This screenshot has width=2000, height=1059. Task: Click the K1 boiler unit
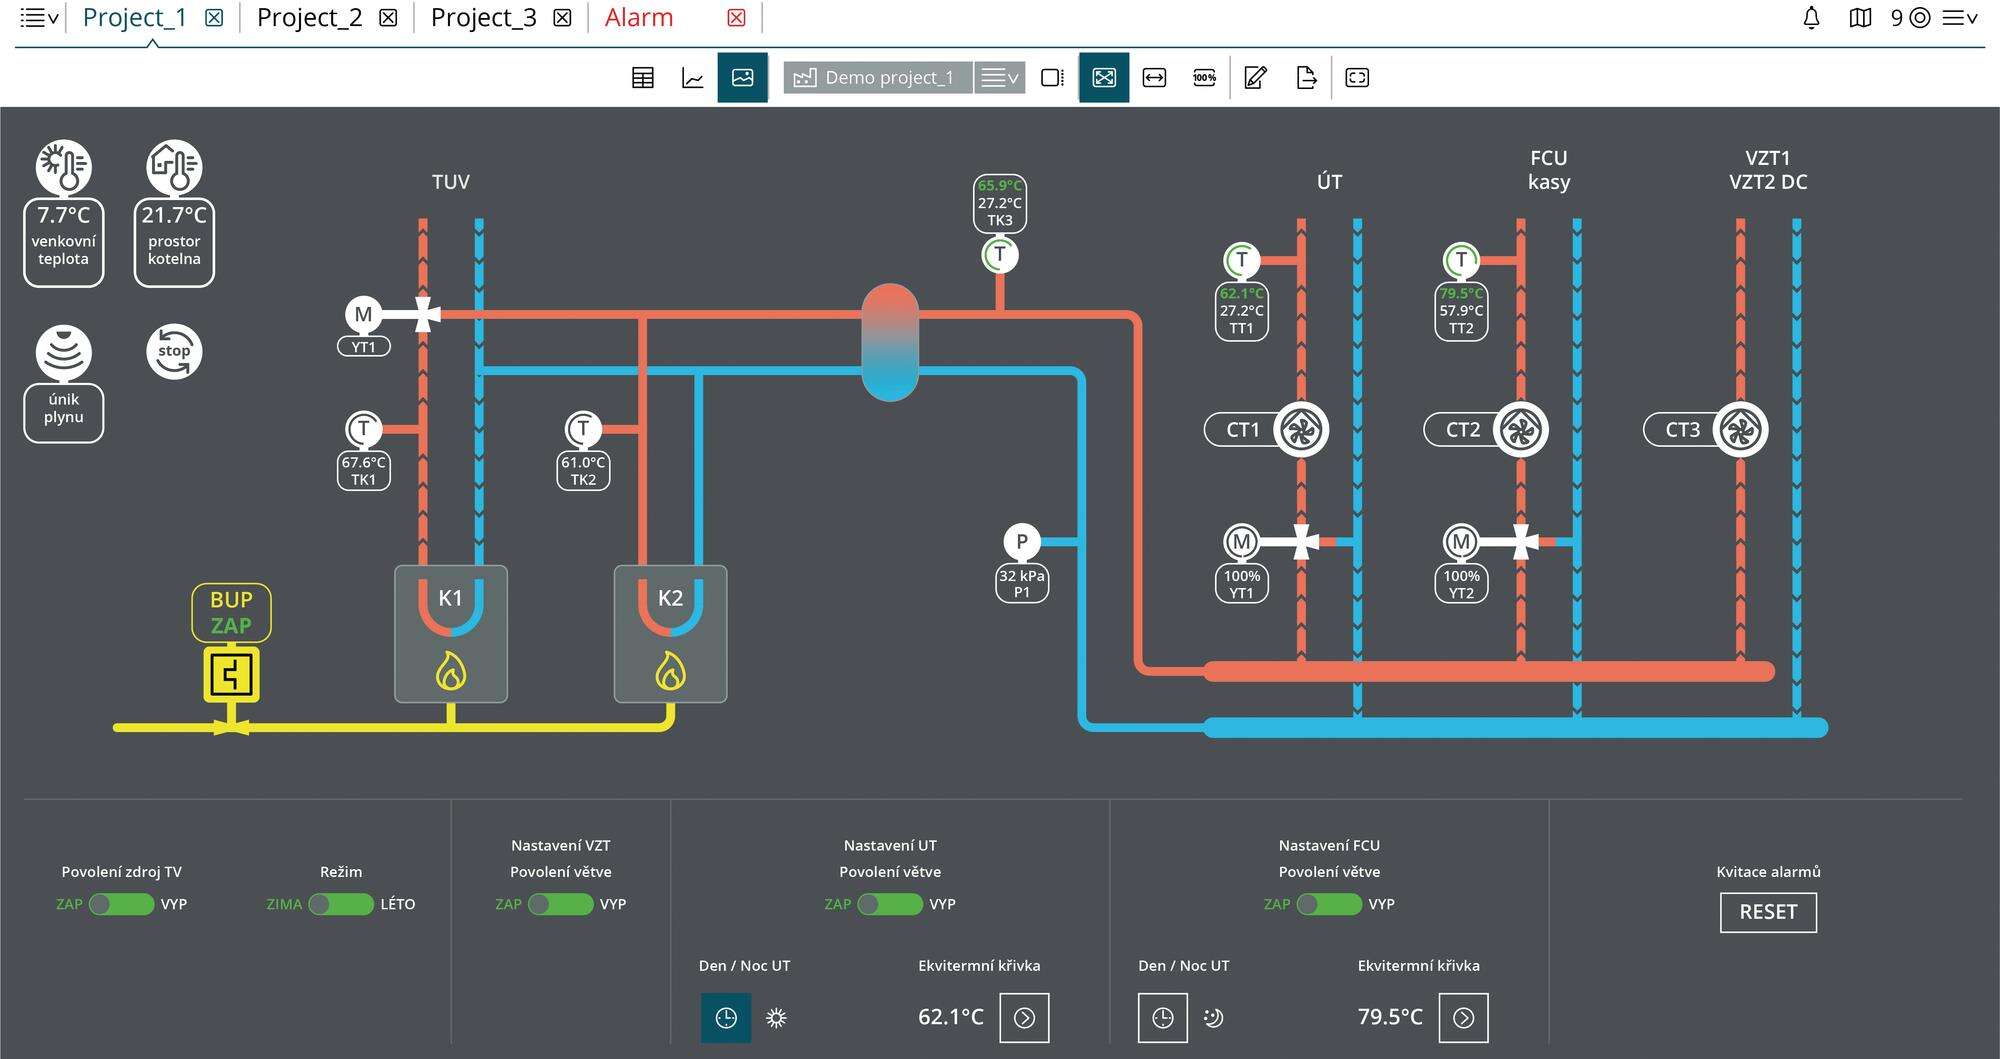tap(451, 633)
